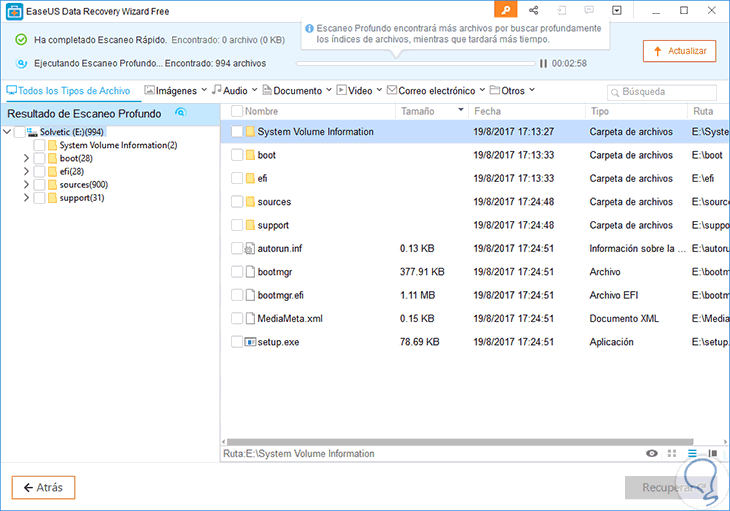
Task: Collapse the Solvetic (E:) tree node
Action: [x=7, y=132]
